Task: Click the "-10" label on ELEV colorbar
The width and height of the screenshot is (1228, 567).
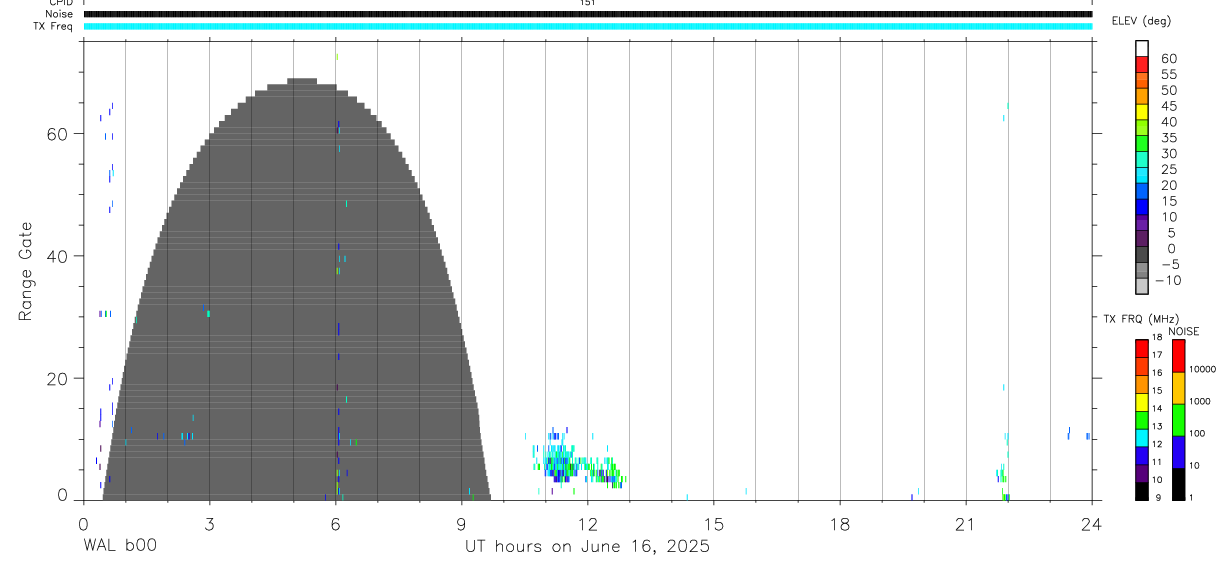Action: pyautogui.click(x=1167, y=280)
